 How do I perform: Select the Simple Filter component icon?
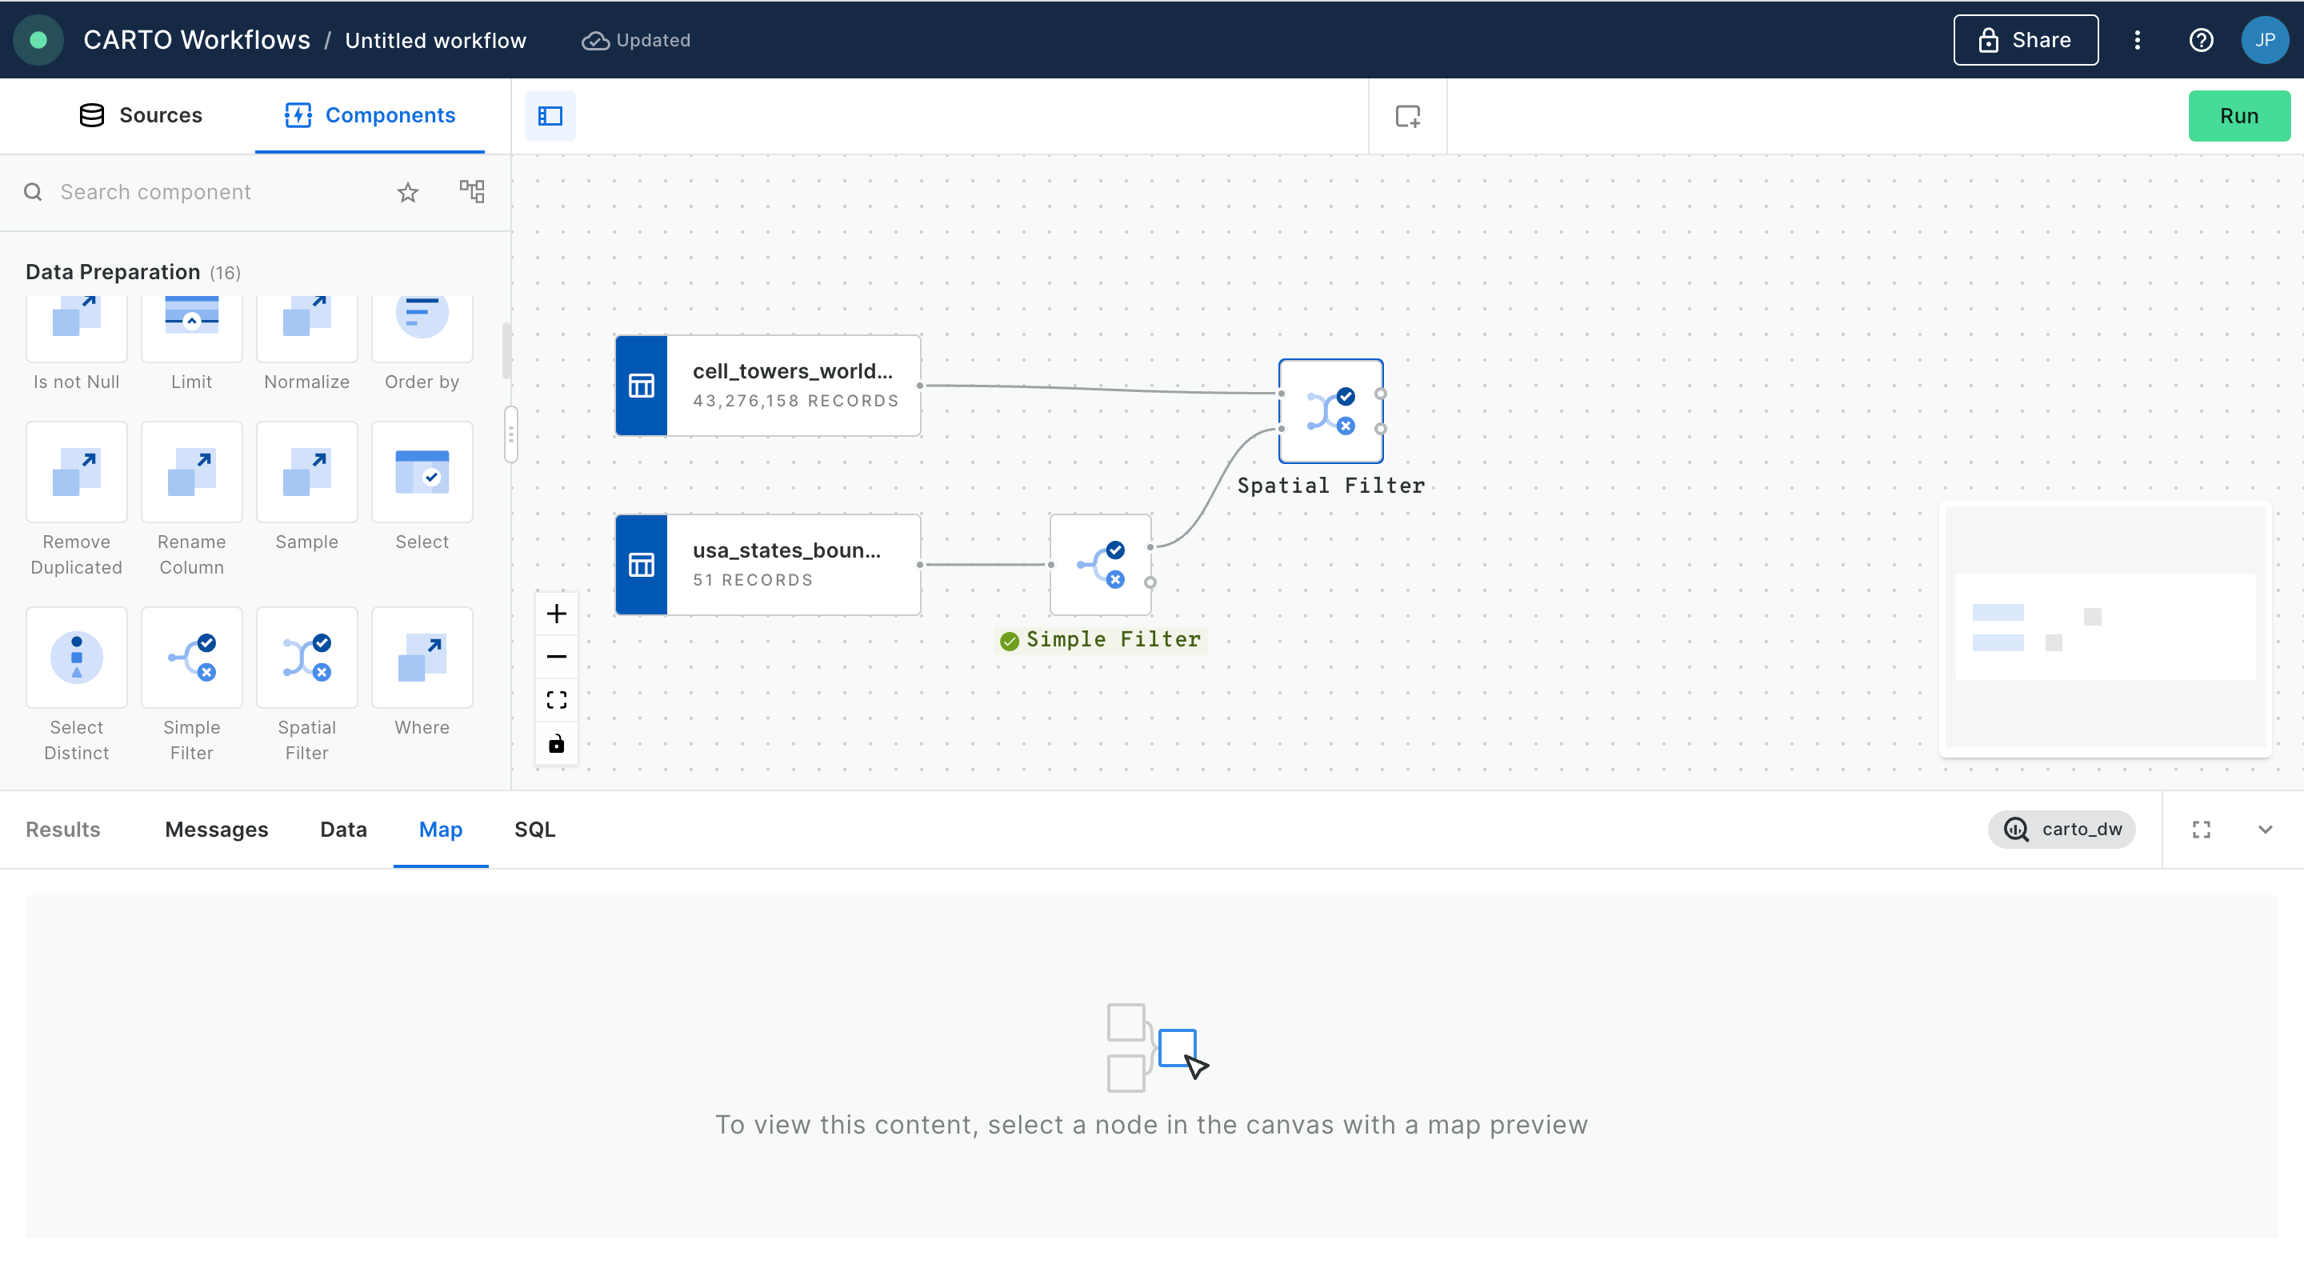191,658
